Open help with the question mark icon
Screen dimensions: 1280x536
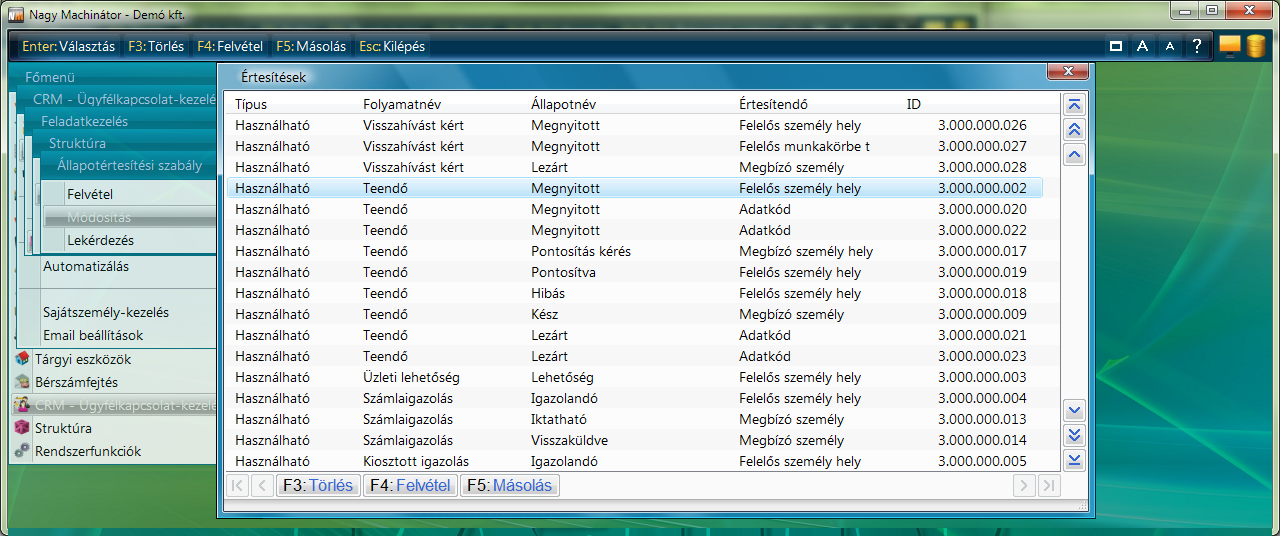pos(1196,46)
